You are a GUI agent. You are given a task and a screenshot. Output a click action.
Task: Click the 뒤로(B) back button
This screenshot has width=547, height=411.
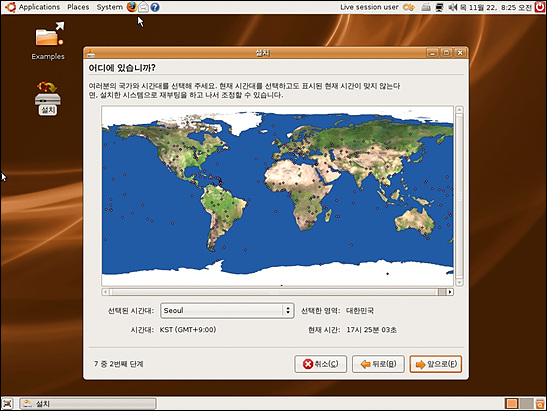378,364
